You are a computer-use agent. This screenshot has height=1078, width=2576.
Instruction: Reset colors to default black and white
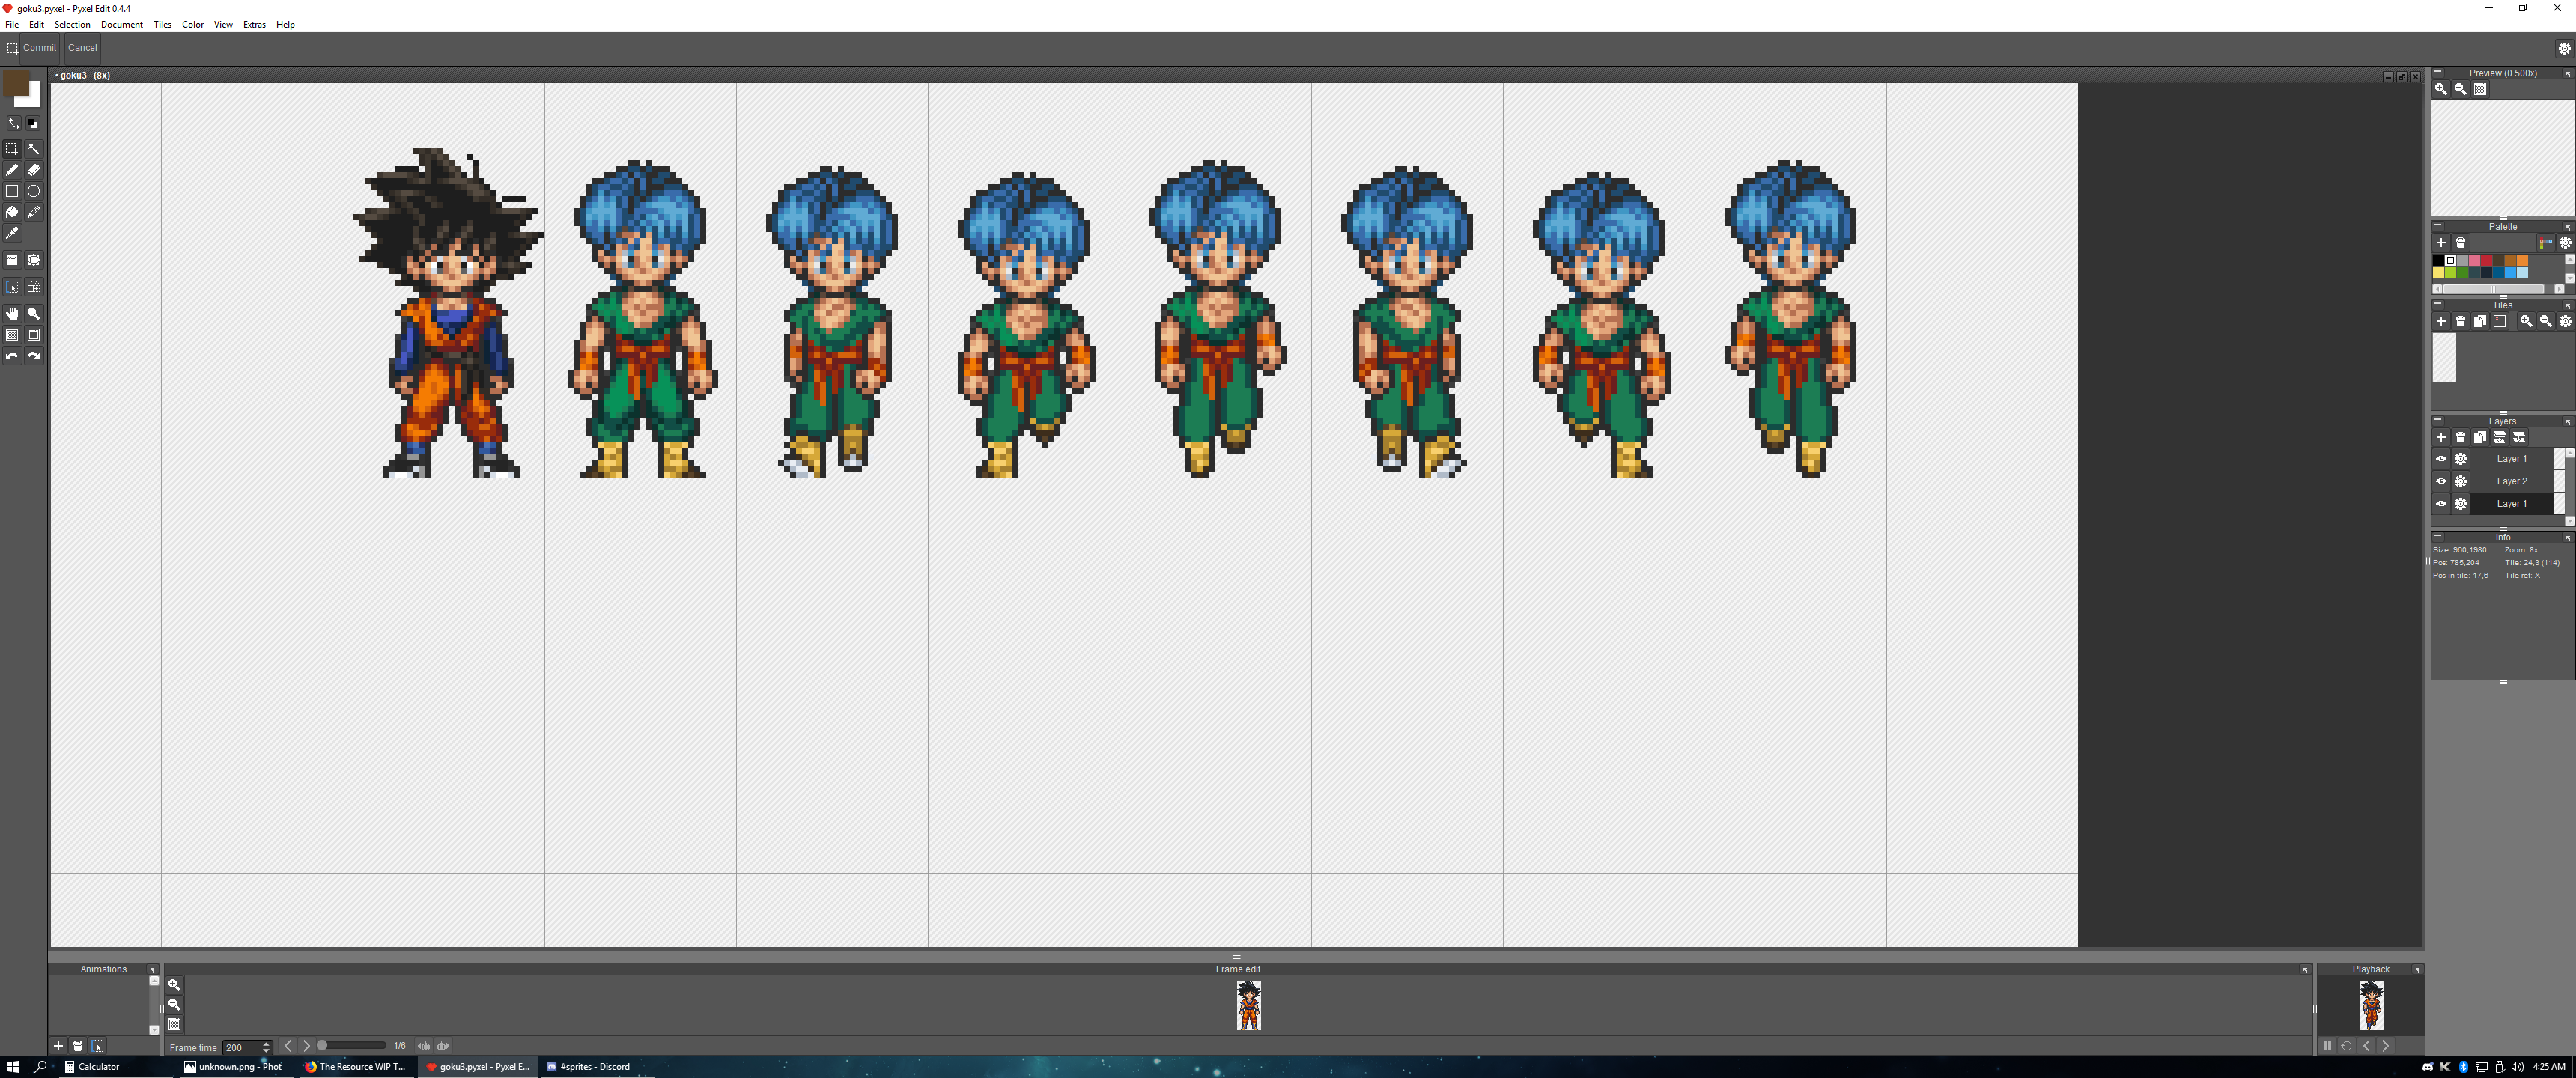(x=33, y=123)
